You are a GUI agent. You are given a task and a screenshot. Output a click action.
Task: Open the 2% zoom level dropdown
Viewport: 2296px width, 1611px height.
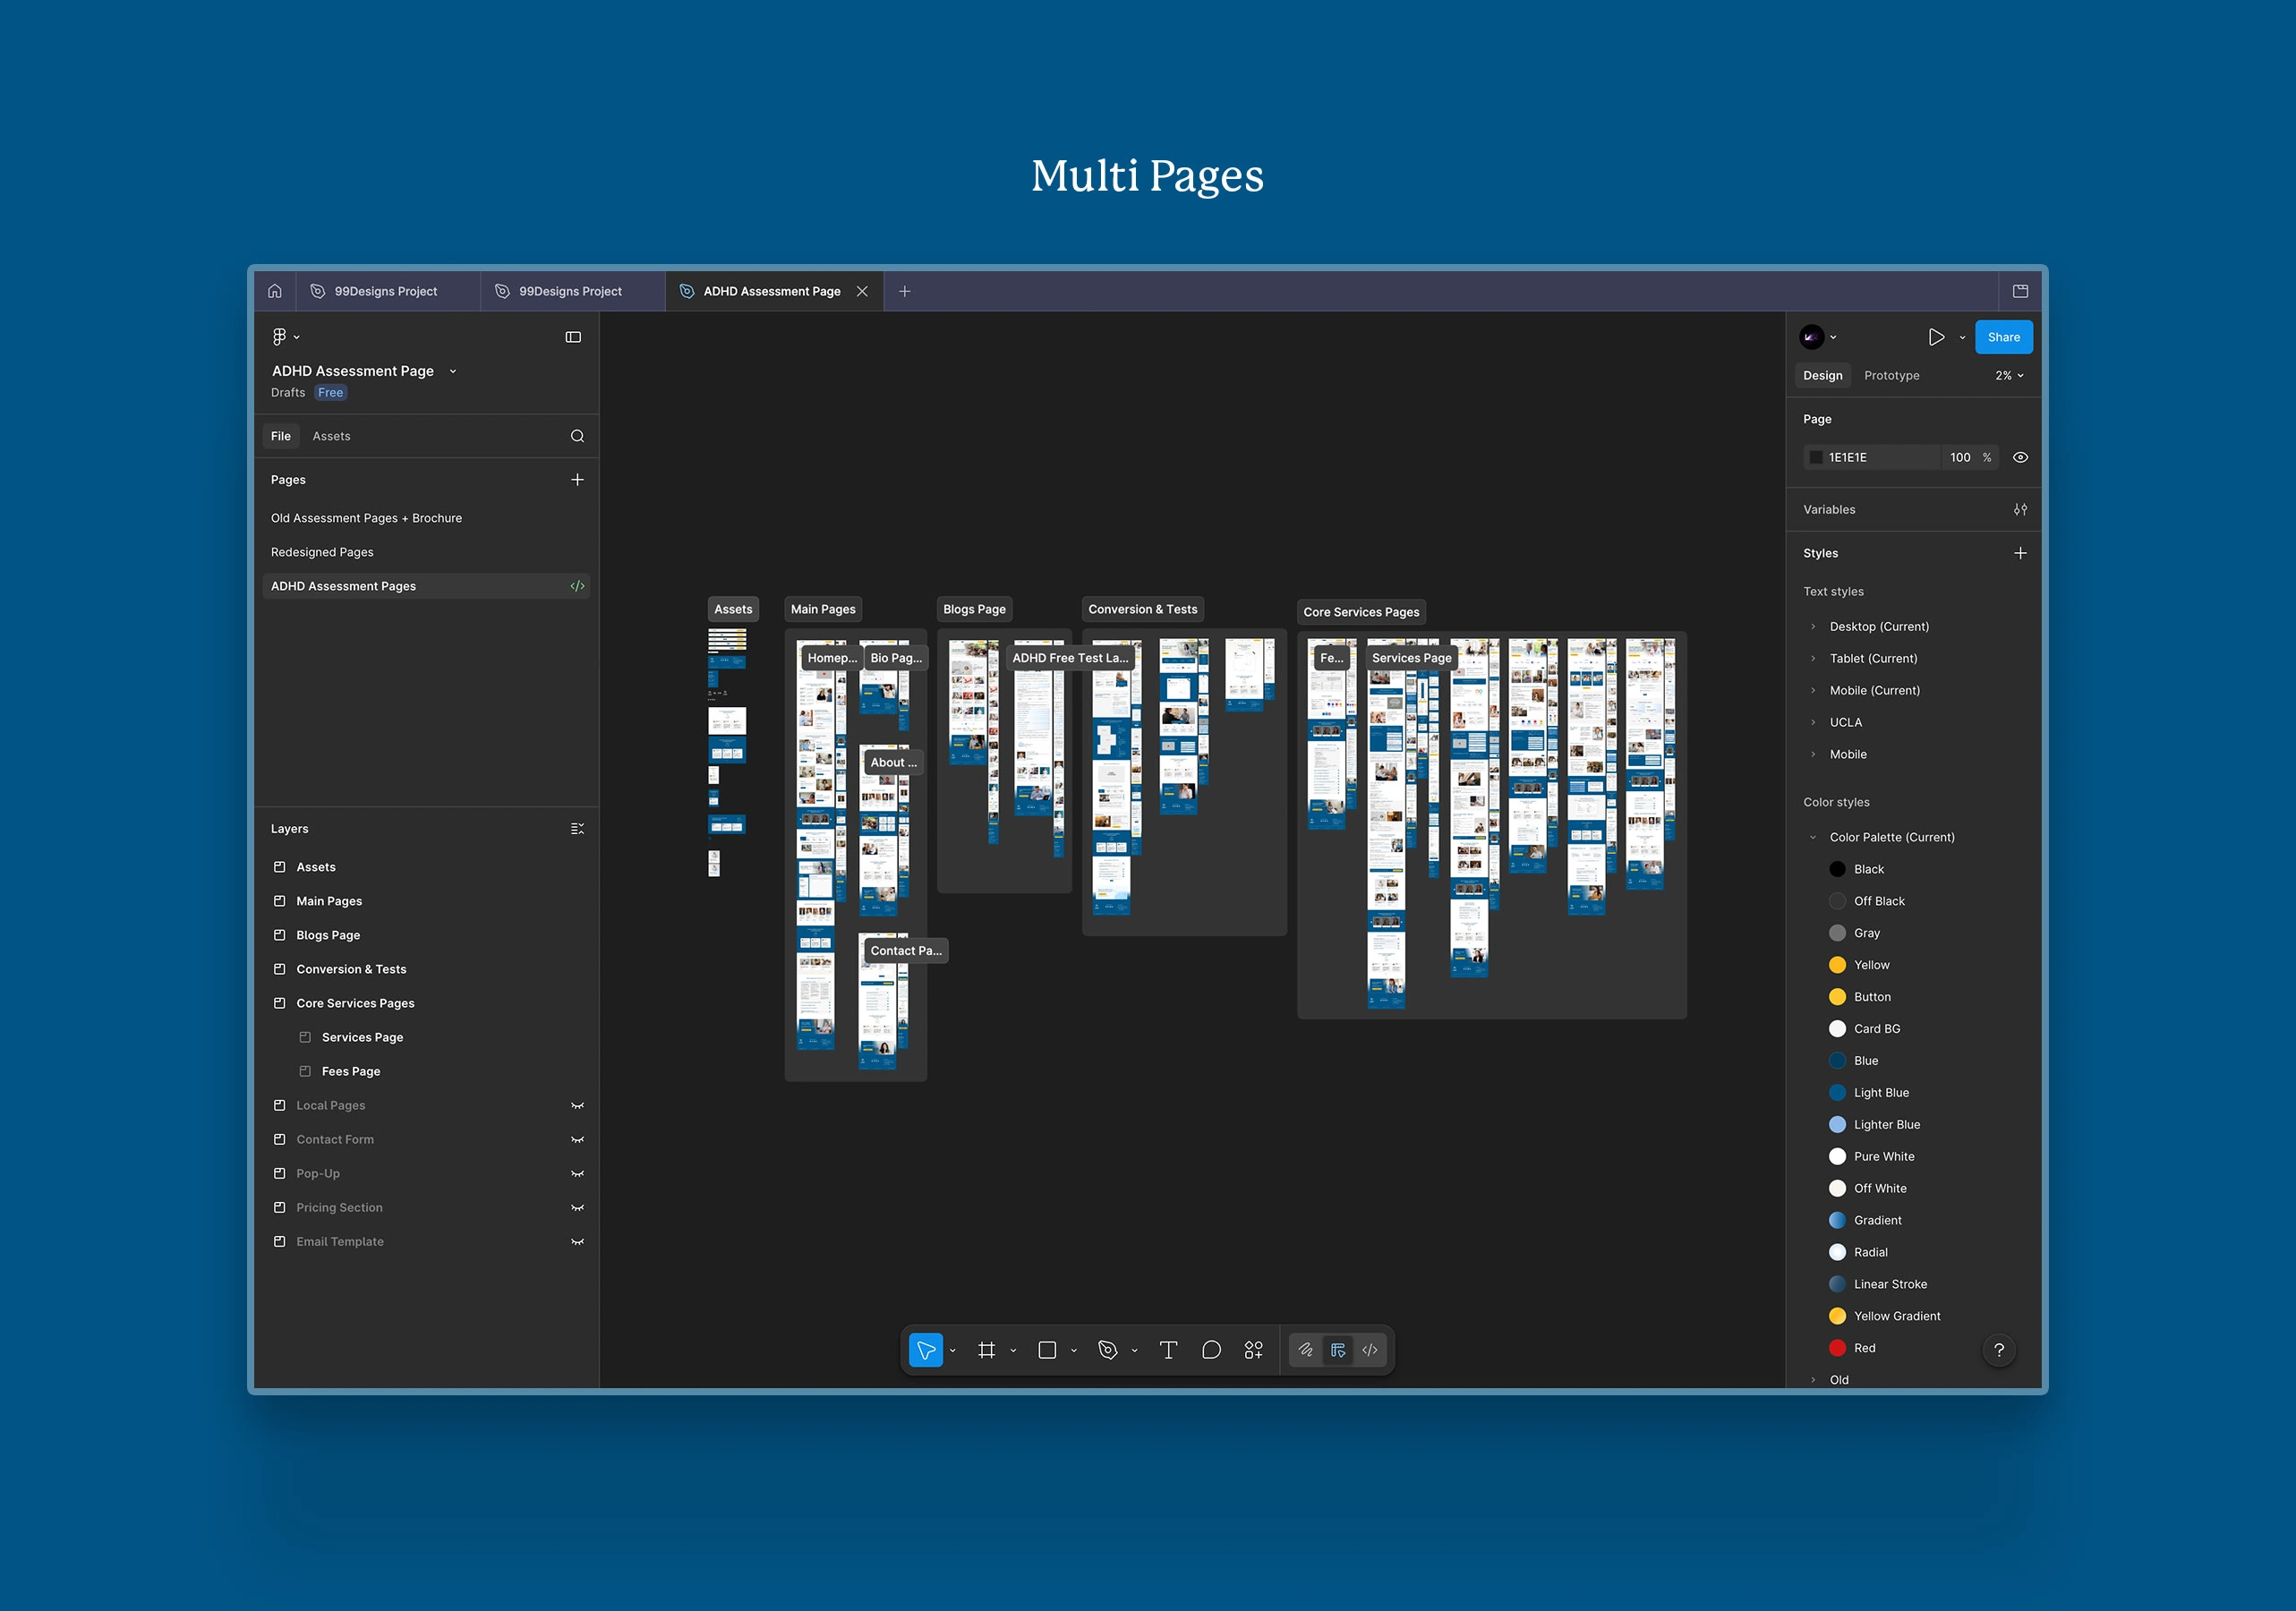(x=2009, y=375)
